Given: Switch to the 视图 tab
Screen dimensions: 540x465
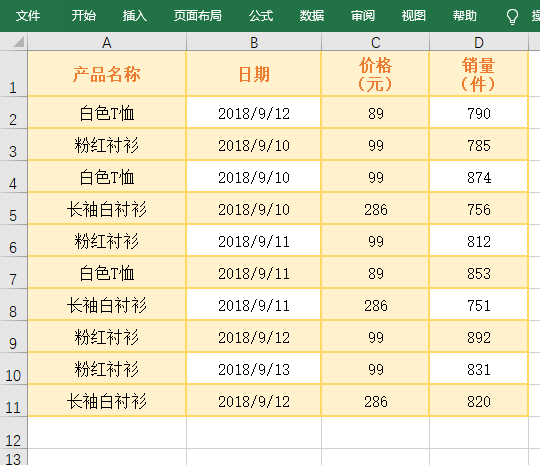Looking at the screenshot, I should [414, 16].
